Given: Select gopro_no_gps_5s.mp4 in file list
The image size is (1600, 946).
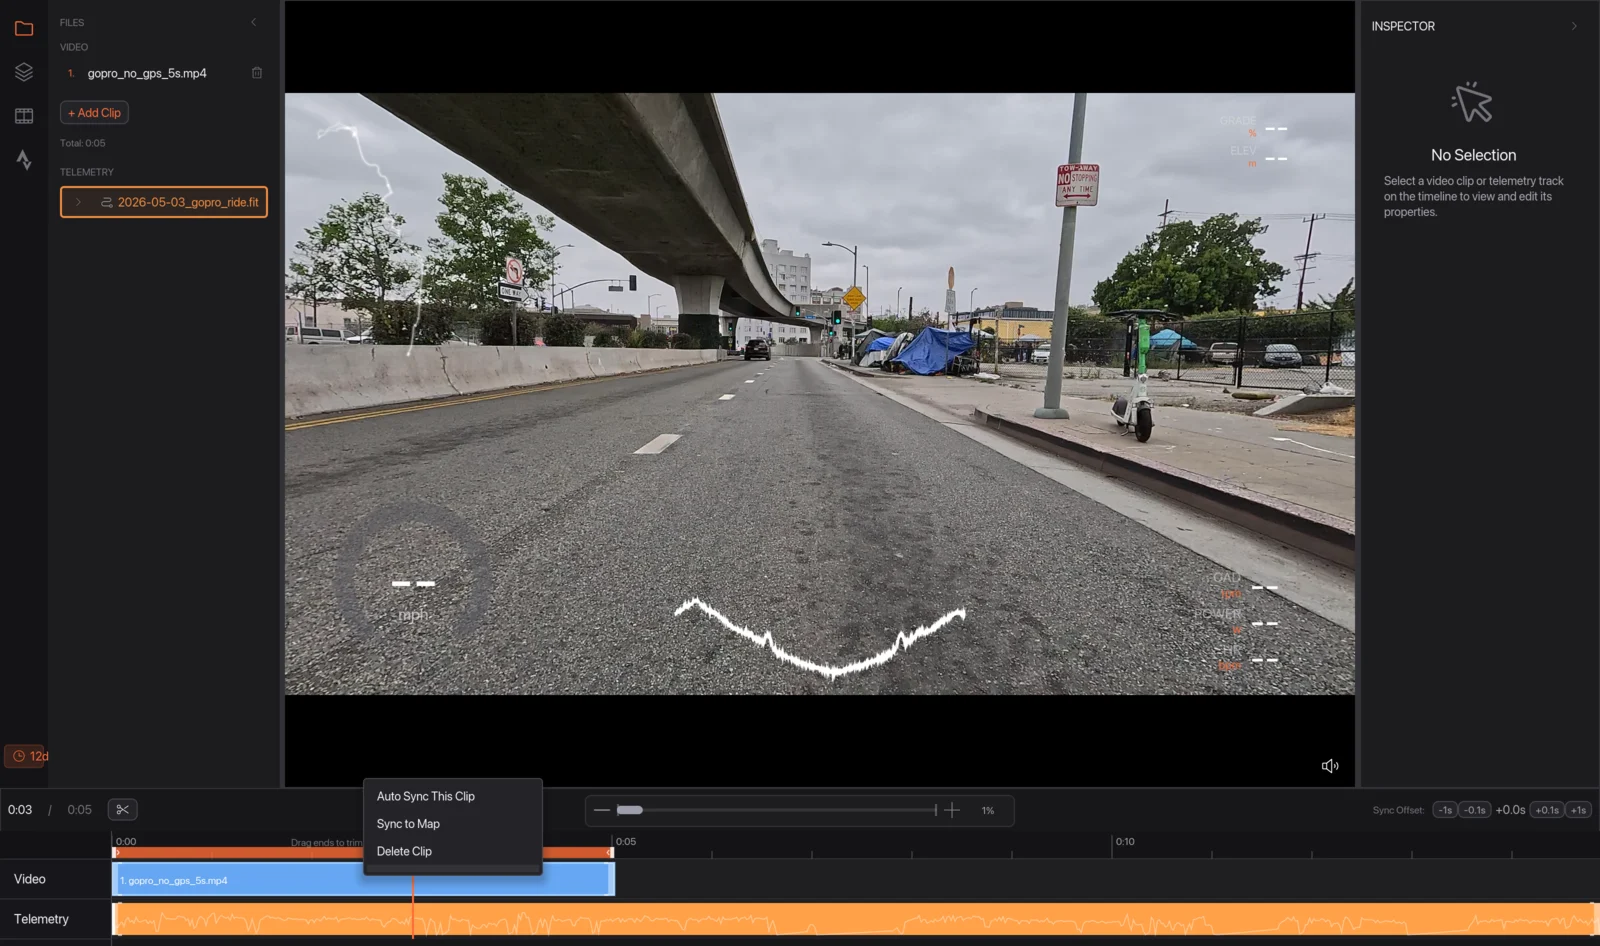Looking at the screenshot, I should [x=147, y=73].
